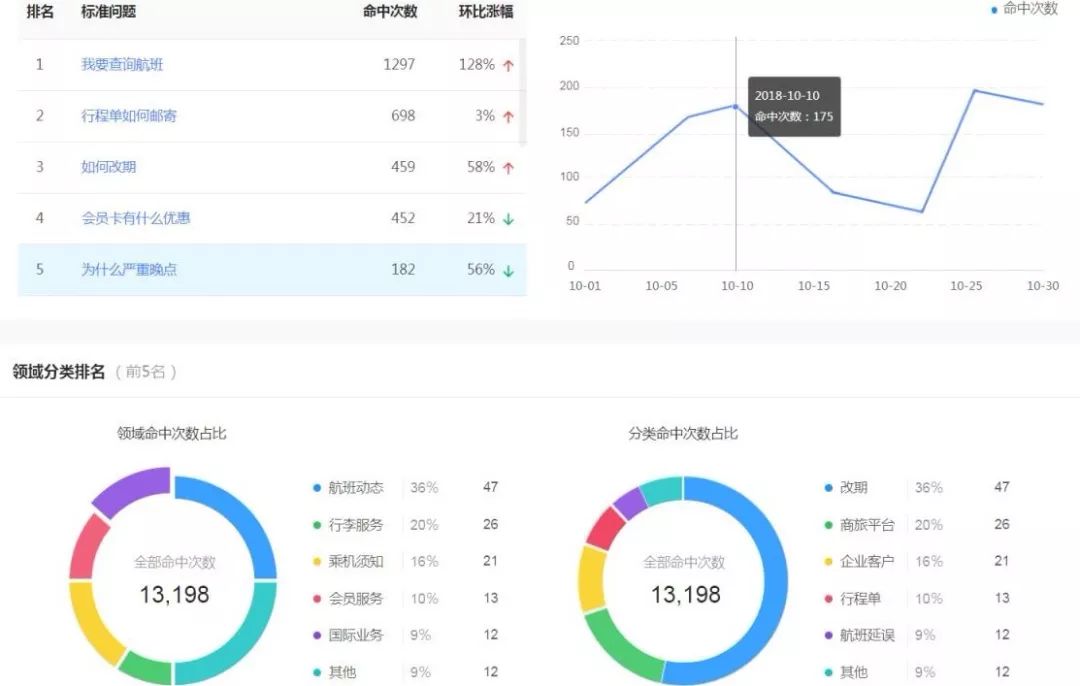Viewport: 1080px width, 686px height.
Task: Click the red up arrow beside 3%
Action: tap(508, 117)
